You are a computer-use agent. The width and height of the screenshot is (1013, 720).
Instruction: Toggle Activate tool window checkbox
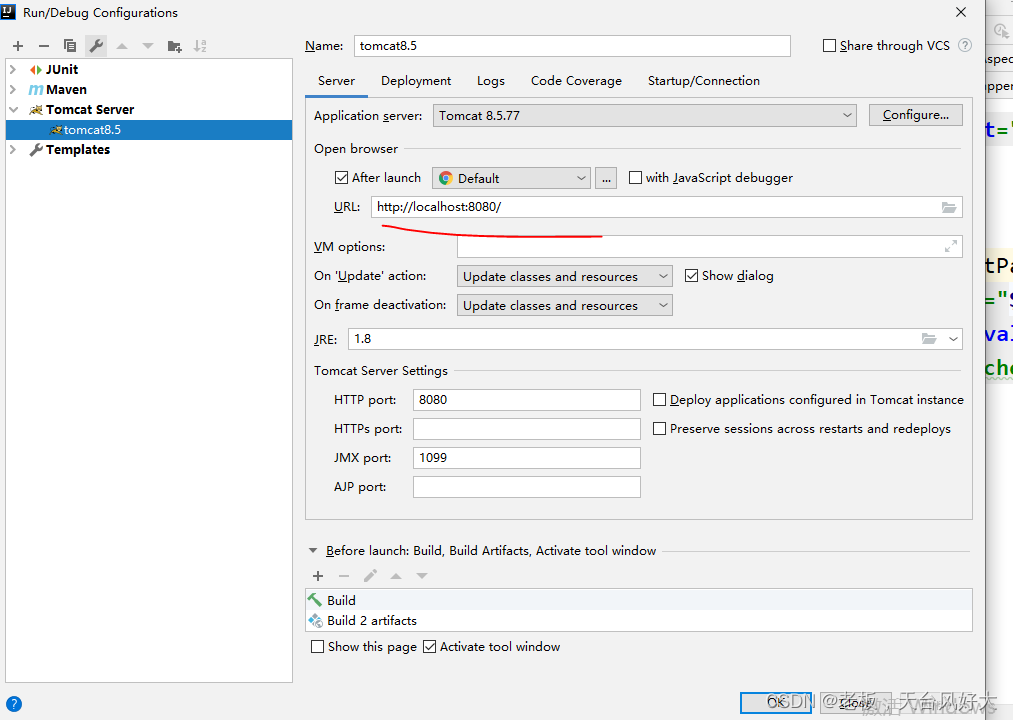click(x=430, y=647)
